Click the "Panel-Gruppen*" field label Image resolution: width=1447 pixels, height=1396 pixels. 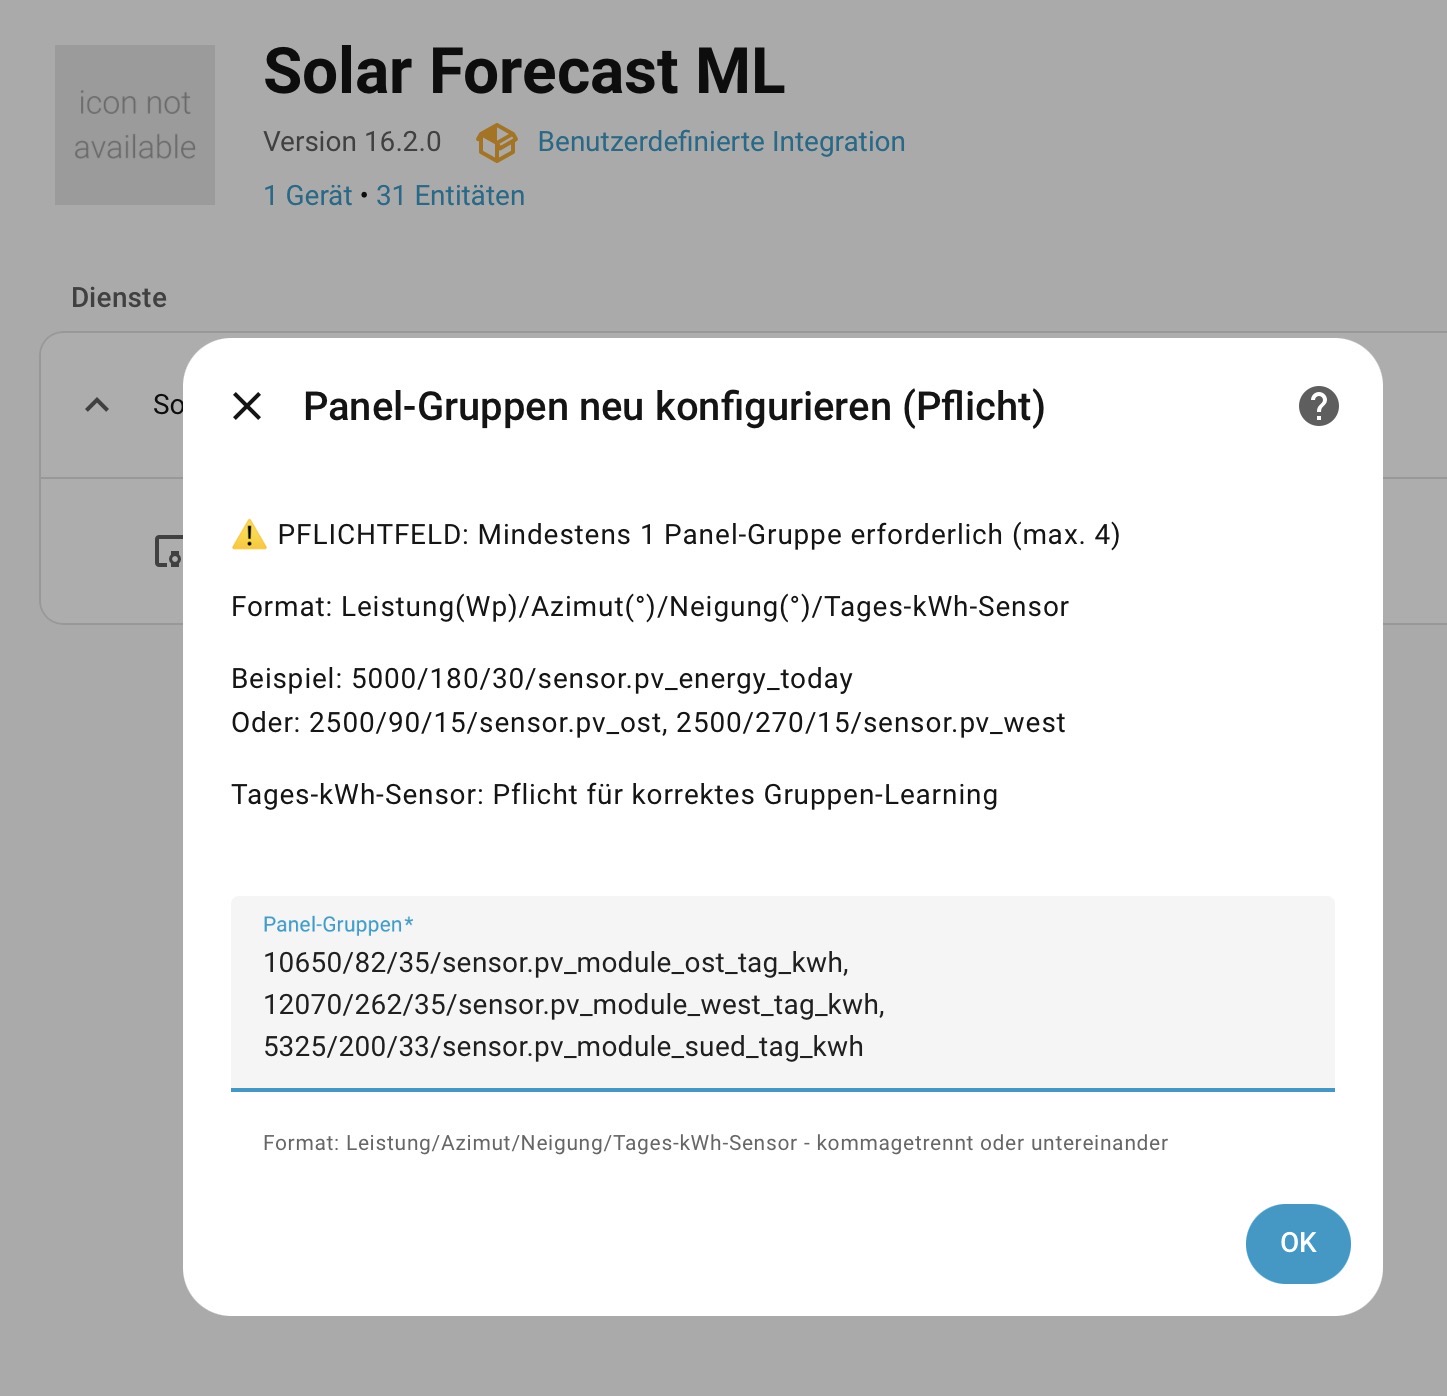(338, 925)
